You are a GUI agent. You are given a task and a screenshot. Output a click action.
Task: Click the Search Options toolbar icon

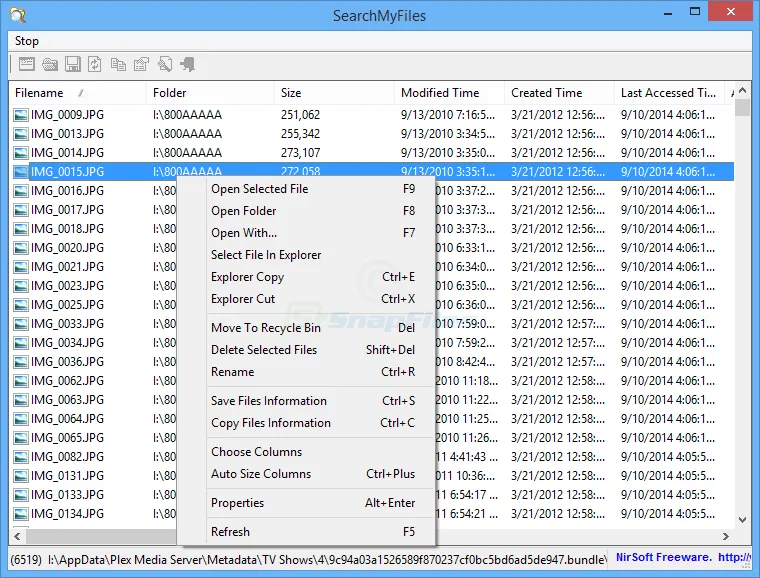[27, 65]
